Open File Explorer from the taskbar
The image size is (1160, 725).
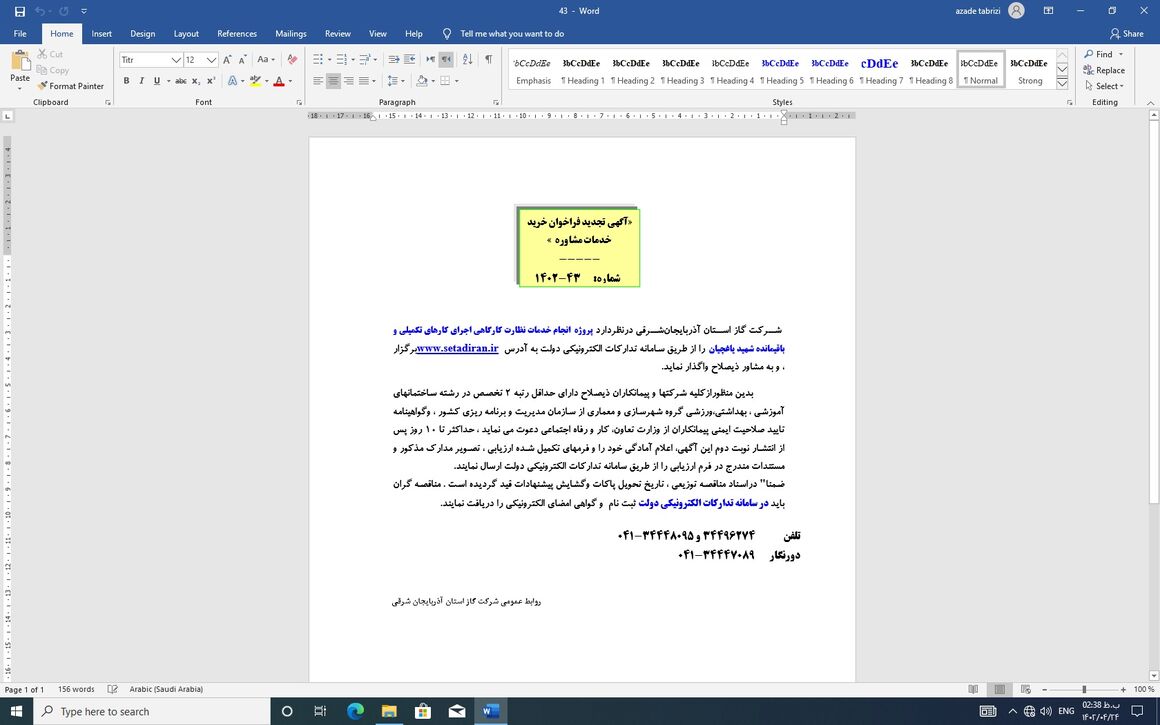click(389, 711)
